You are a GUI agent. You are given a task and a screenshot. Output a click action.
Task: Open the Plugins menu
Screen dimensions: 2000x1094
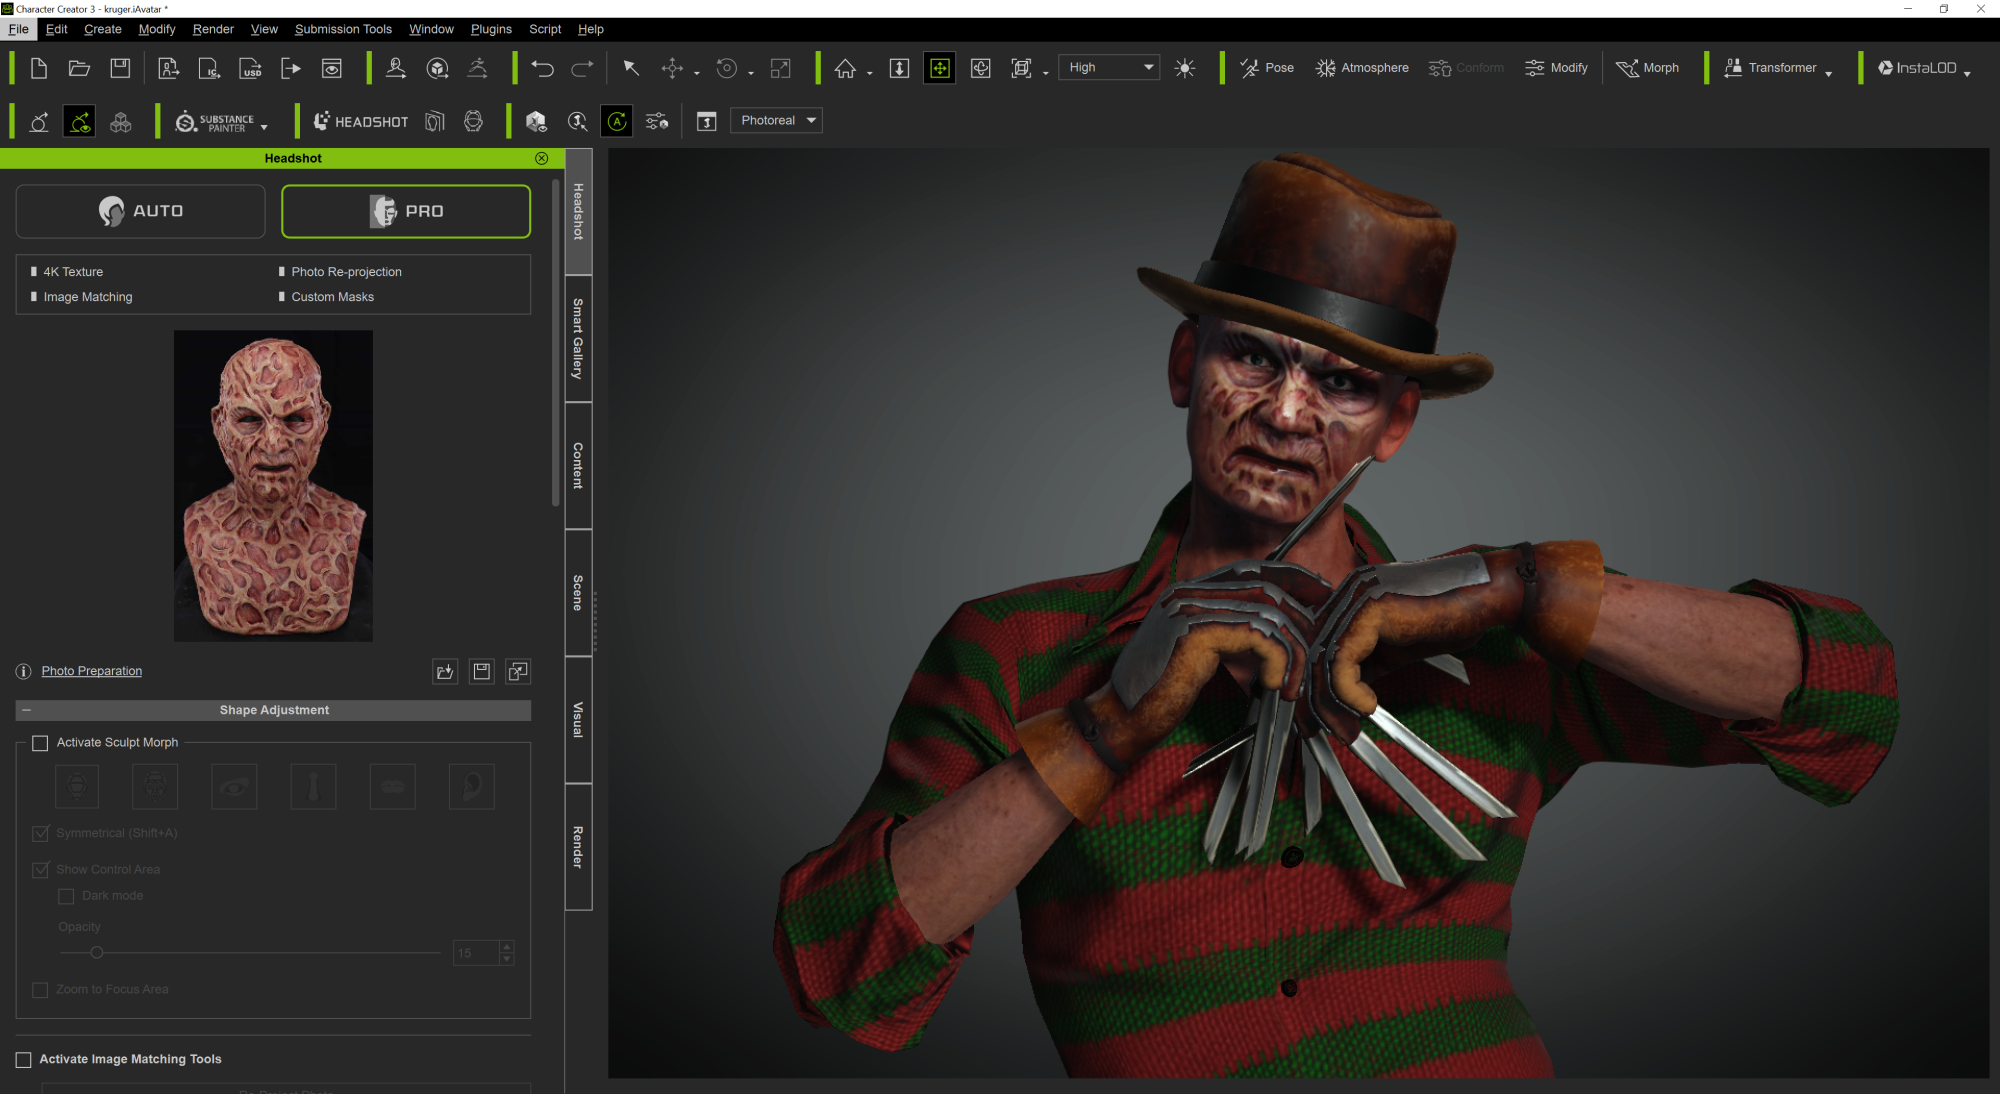click(491, 29)
